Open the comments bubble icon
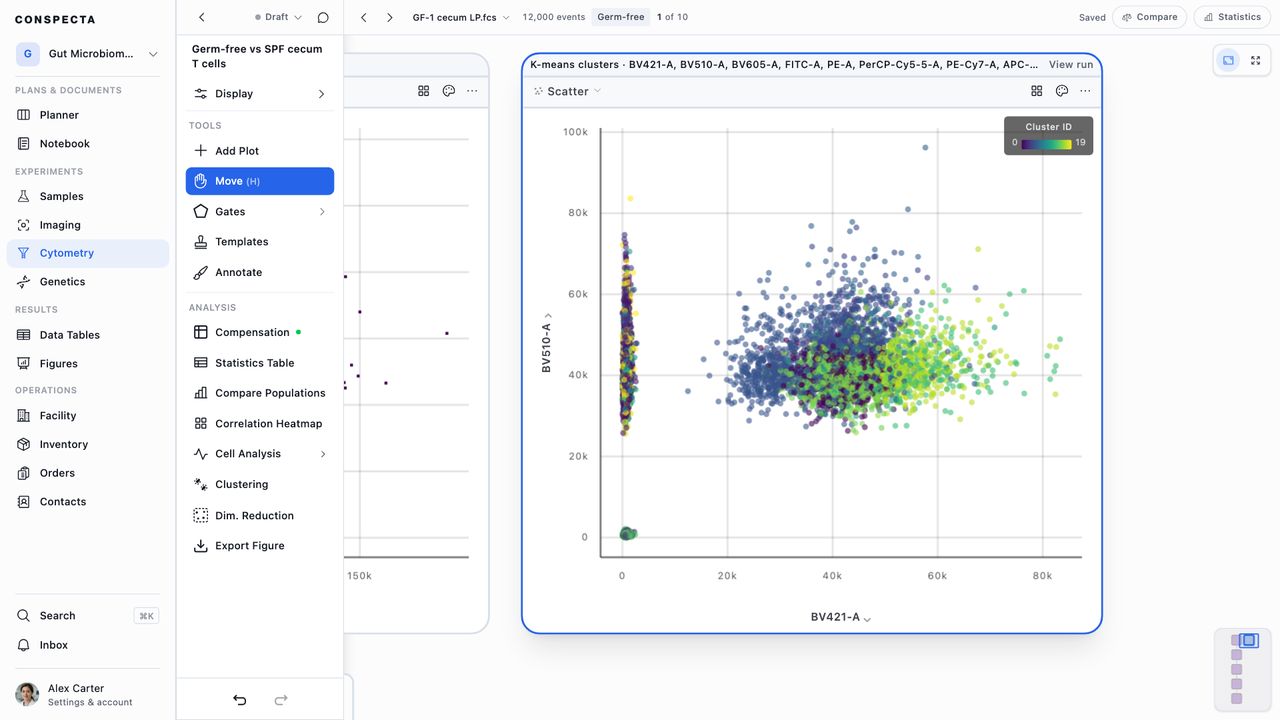Image resolution: width=1280 pixels, height=720 pixels. (323, 17)
